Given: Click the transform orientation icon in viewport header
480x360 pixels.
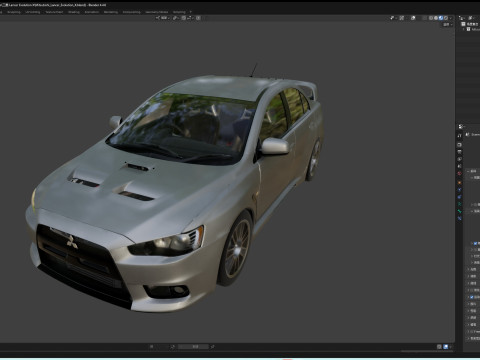Looking at the screenshot, I should click(158, 18).
